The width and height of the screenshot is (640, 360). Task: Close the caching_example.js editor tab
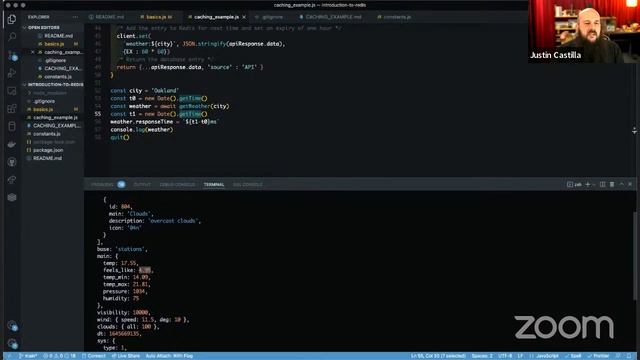coord(244,17)
